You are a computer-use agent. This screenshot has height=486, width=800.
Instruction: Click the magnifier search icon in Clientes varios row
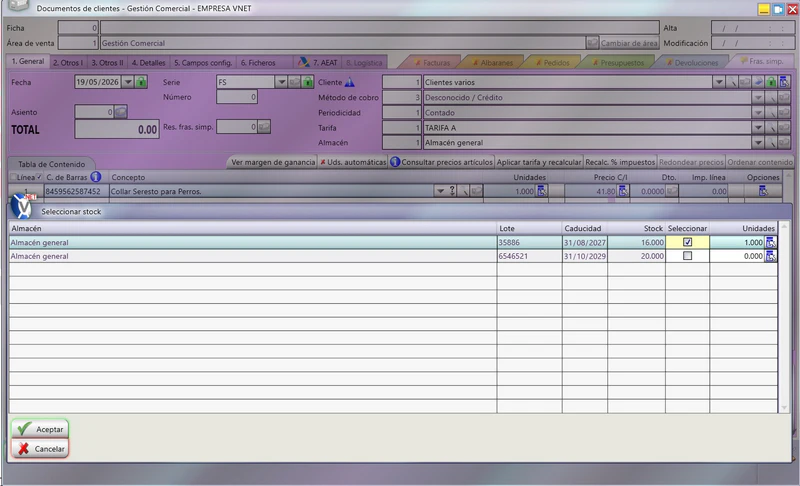pyautogui.click(x=732, y=82)
